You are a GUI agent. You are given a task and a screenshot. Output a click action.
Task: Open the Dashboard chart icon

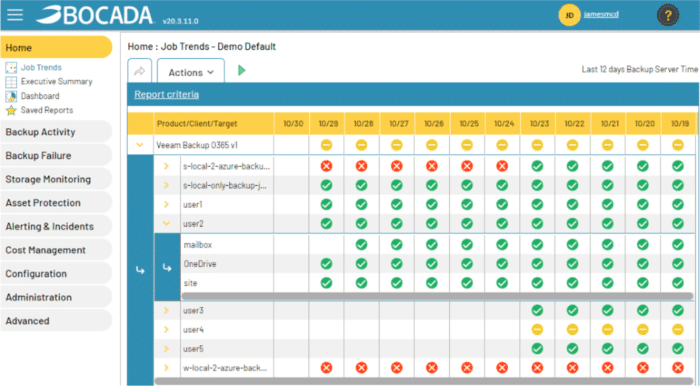point(11,96)
